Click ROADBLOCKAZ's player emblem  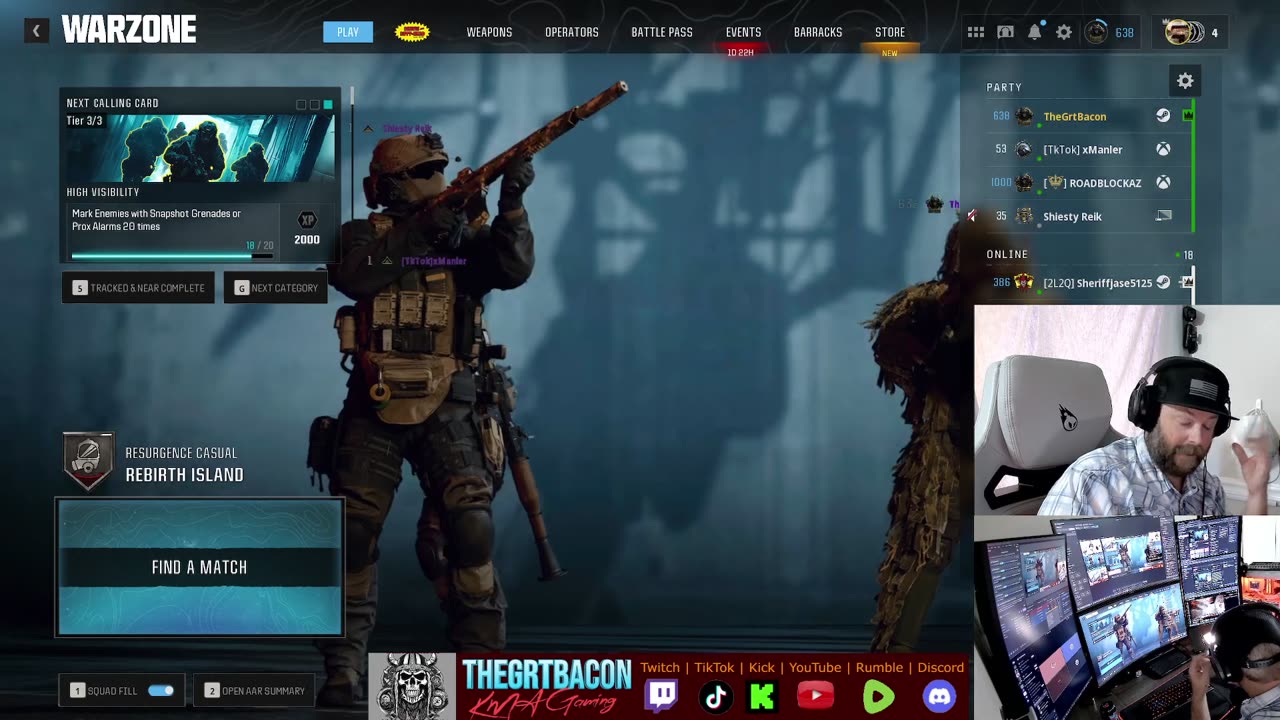pos(1024,183)
